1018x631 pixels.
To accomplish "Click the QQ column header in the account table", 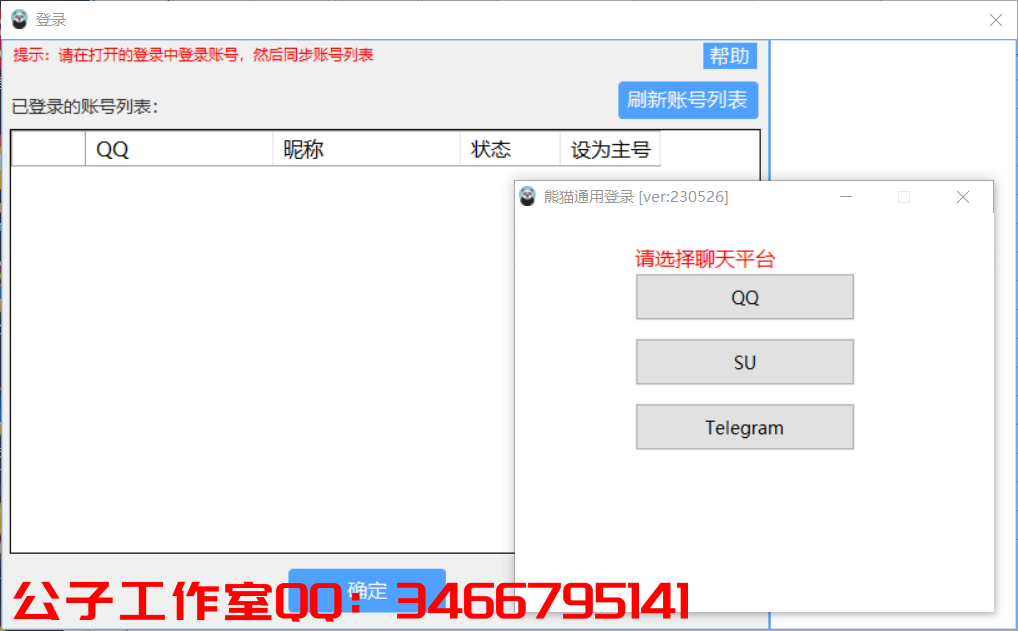I will click(x=179, y=149).
